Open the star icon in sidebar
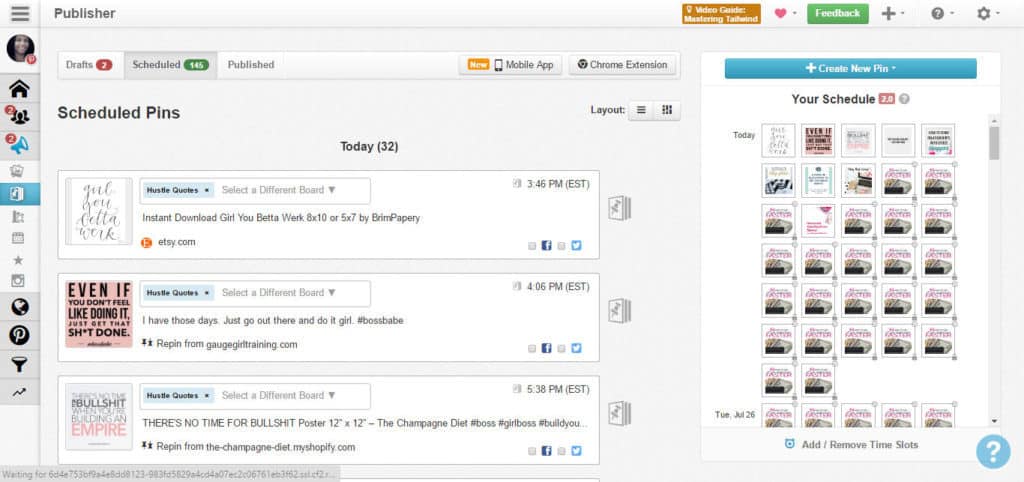 (x=18, y=260)
